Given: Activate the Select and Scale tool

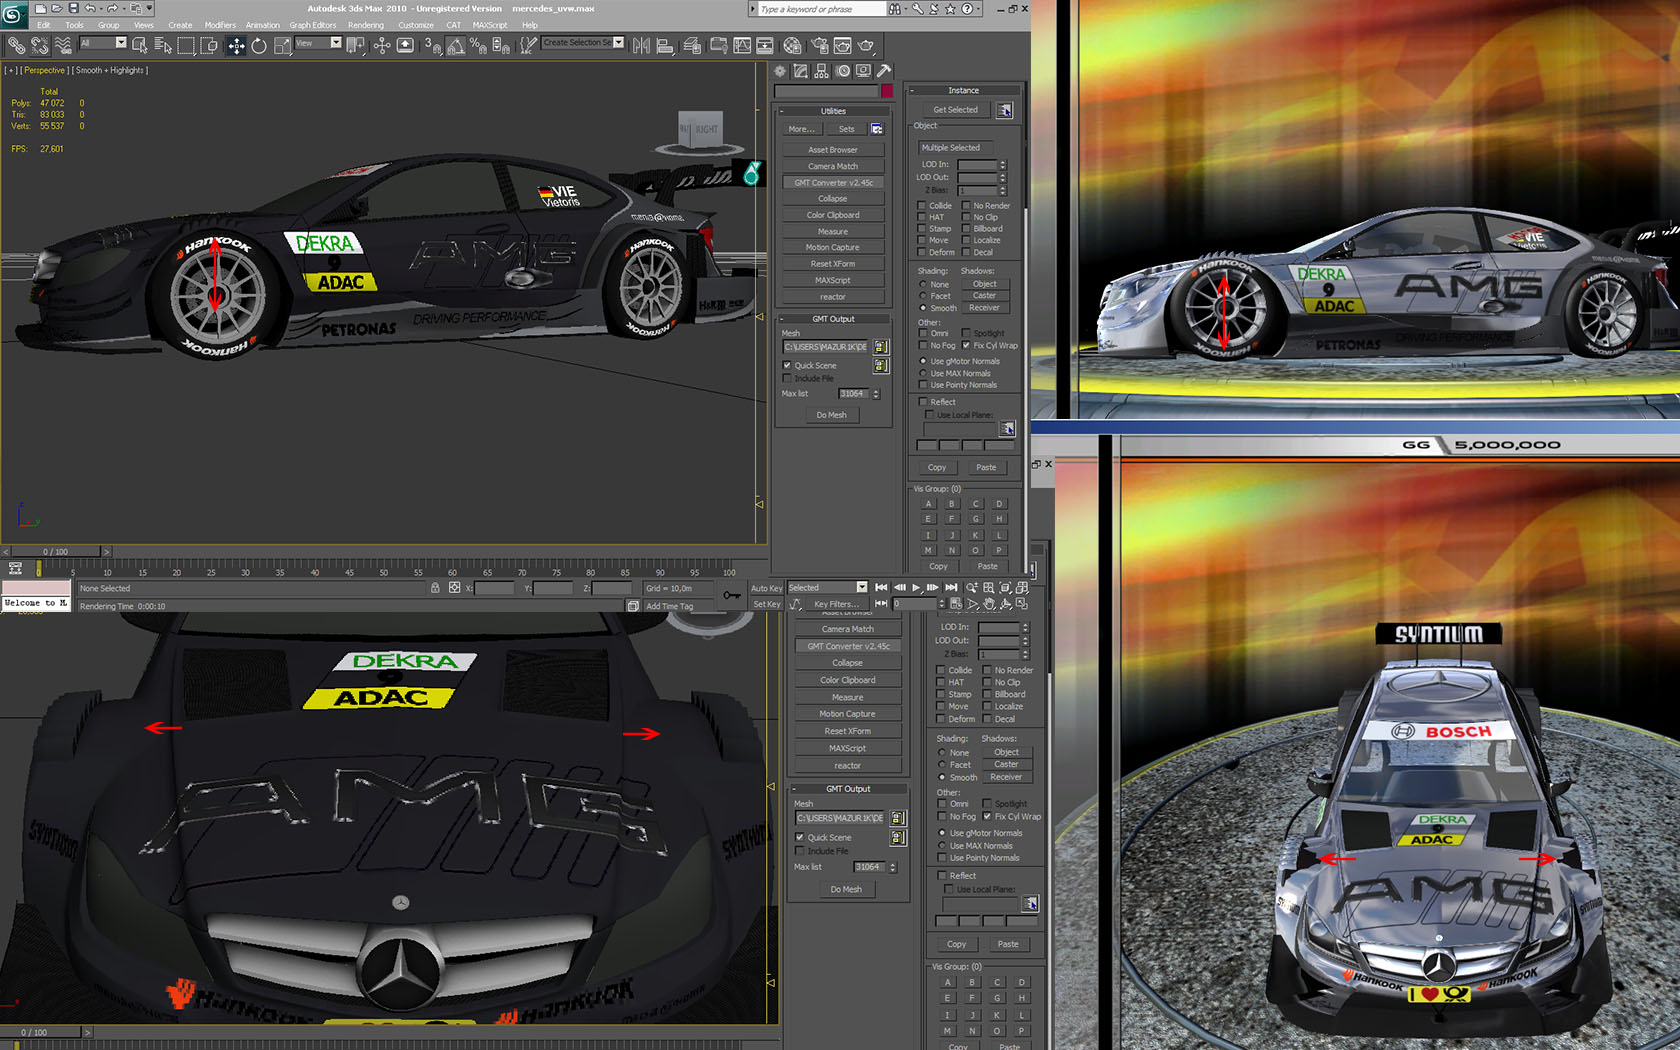Looking at the screenshot, I should tap(283, 45).
